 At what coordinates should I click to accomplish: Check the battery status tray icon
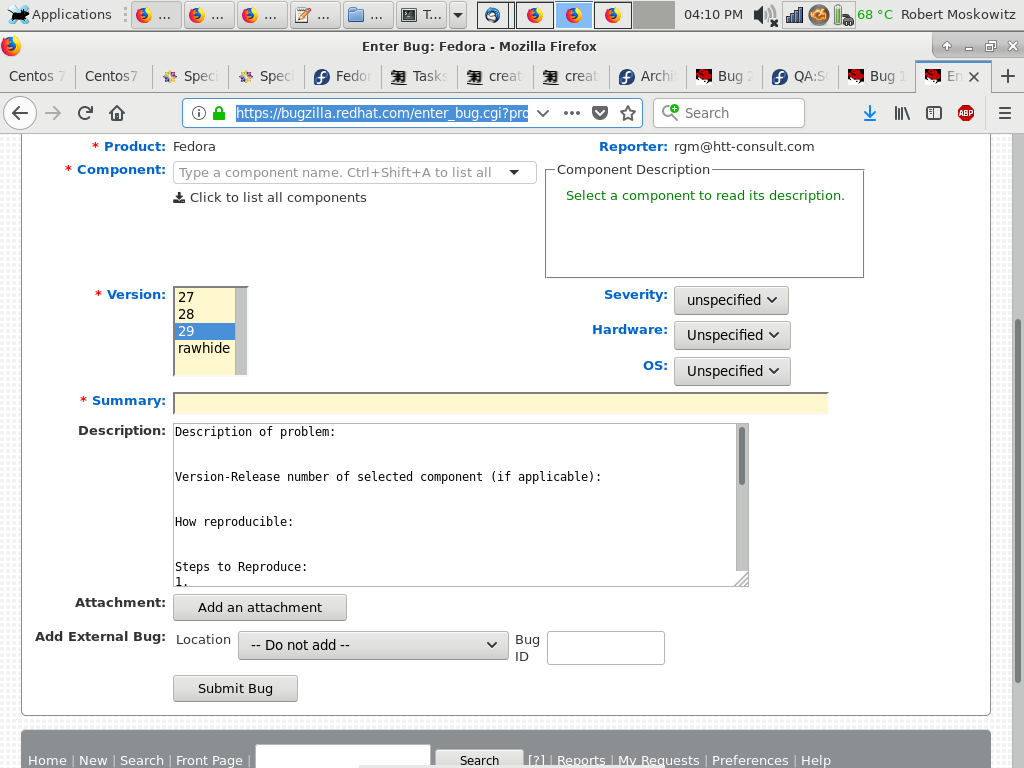click(x=843, y=14)
